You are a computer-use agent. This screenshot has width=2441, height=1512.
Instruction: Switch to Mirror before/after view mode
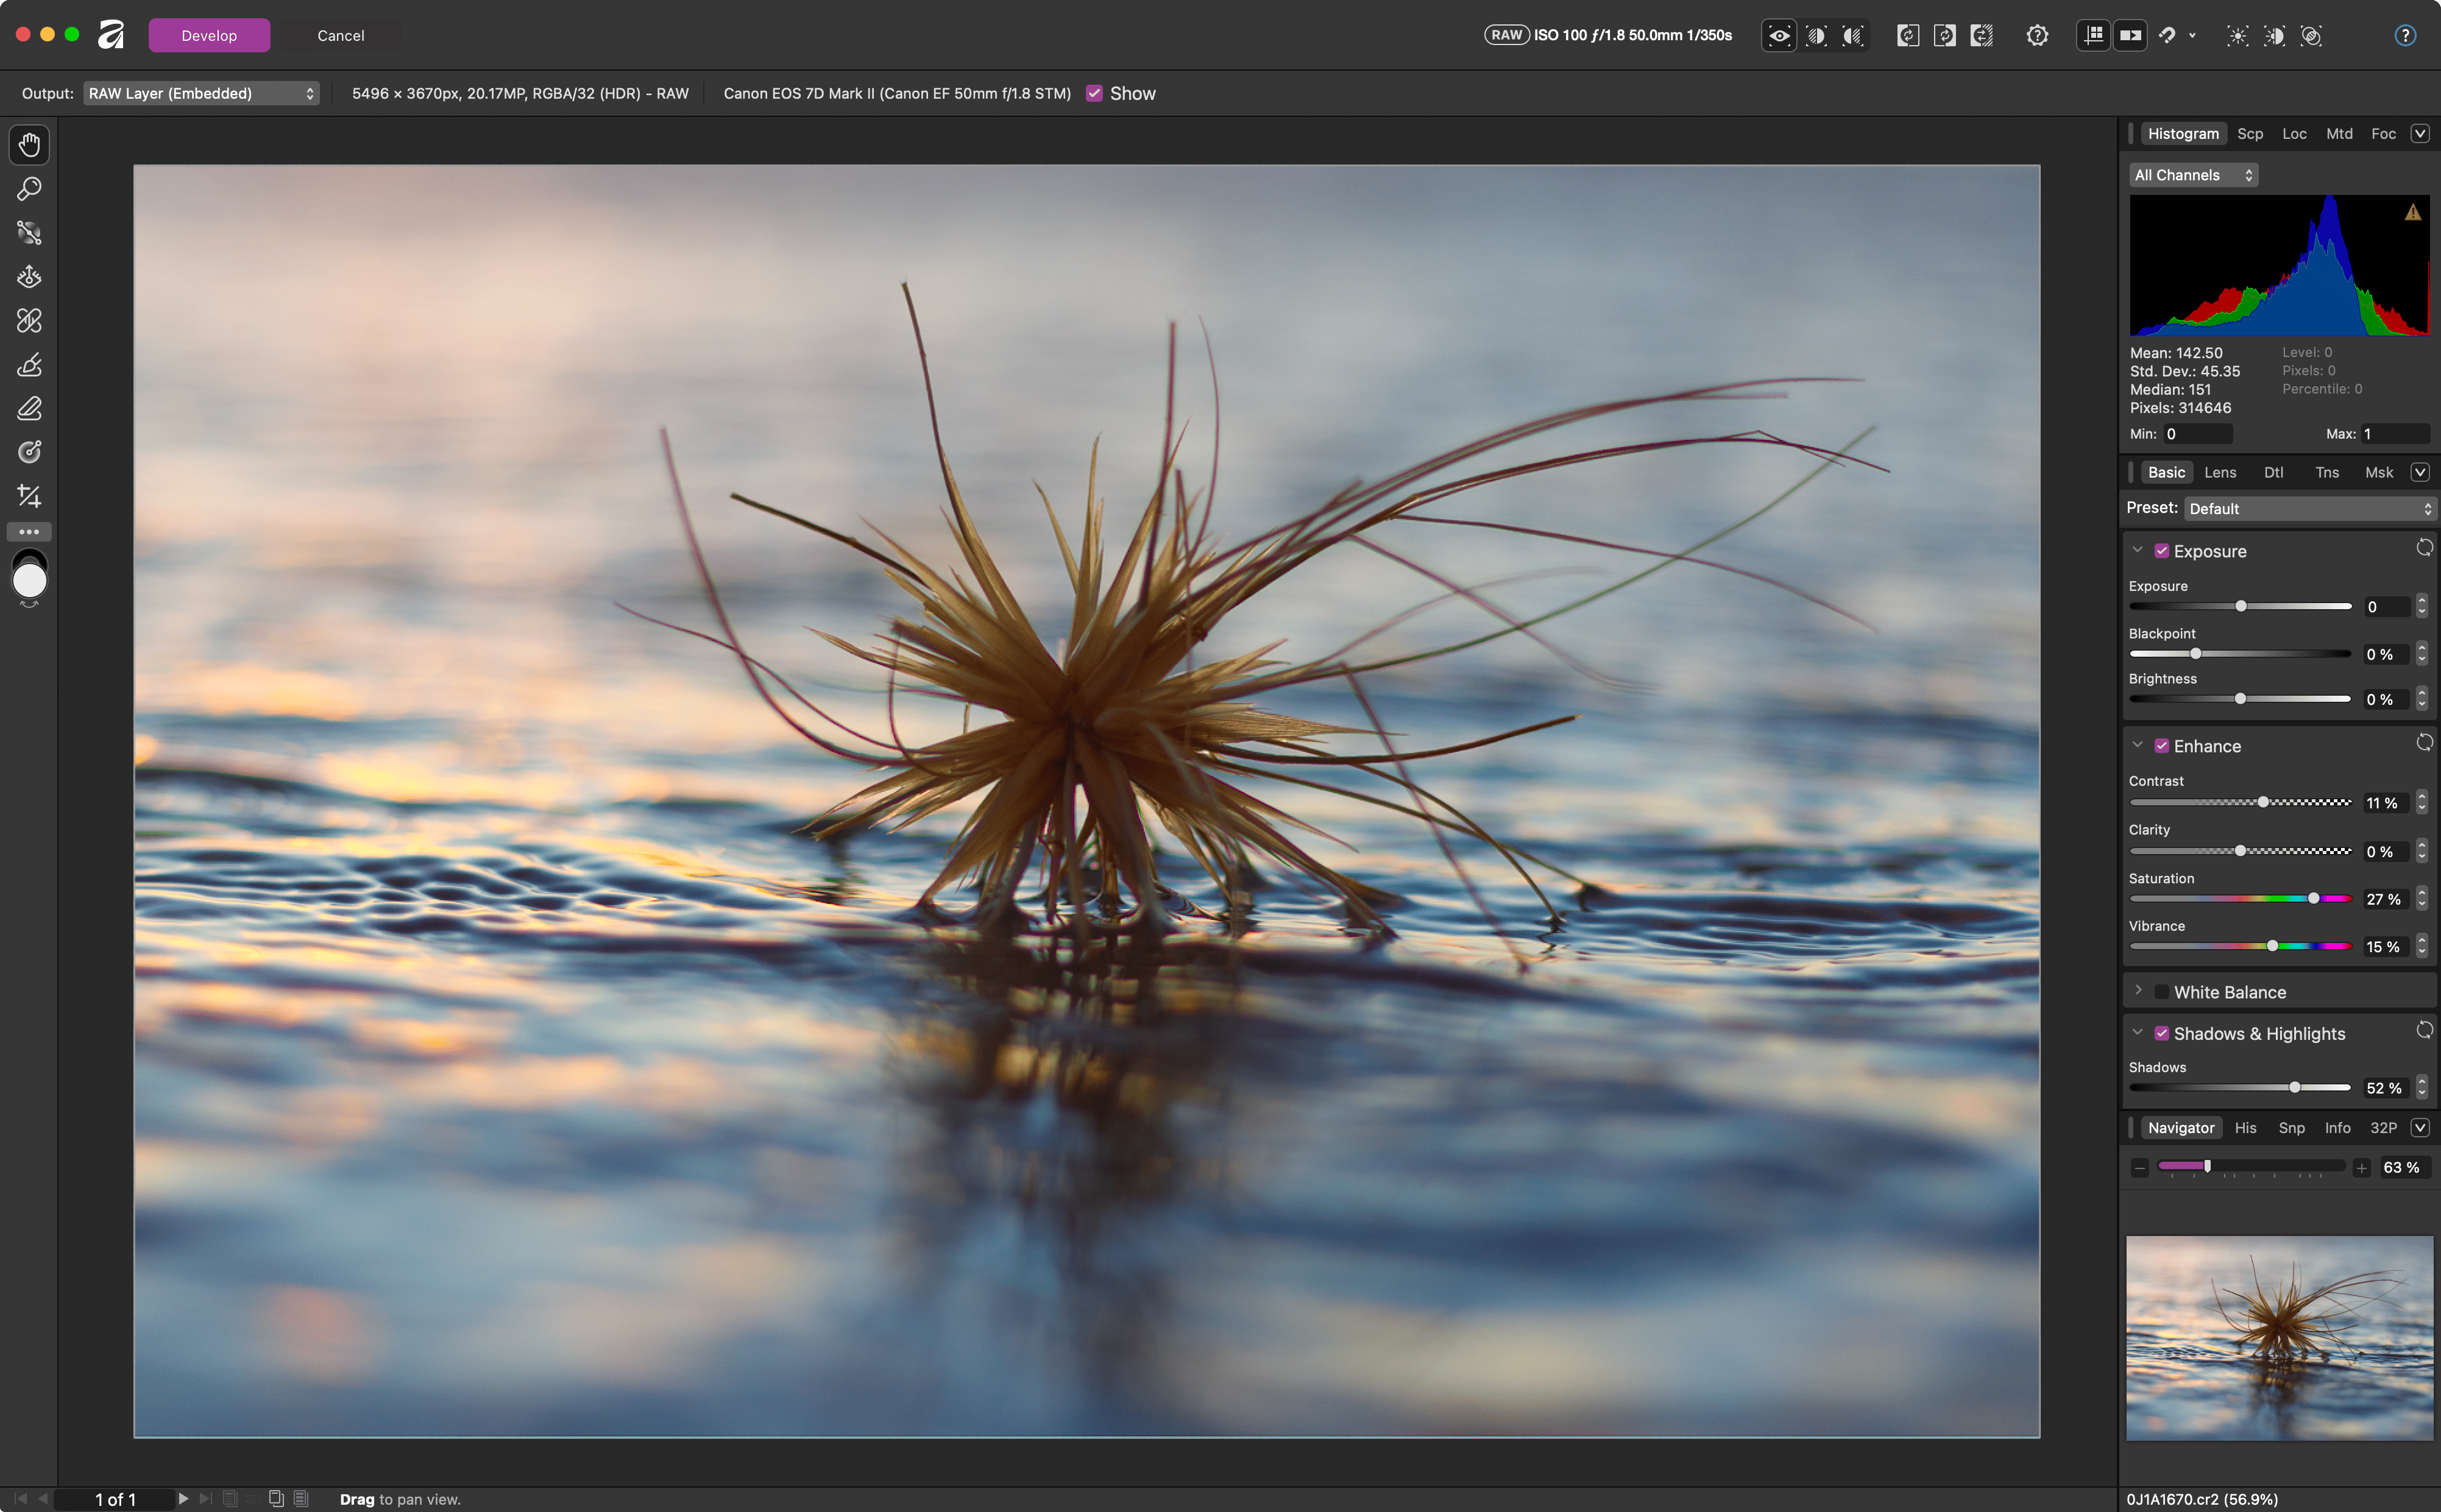[x=1853, y=36]
